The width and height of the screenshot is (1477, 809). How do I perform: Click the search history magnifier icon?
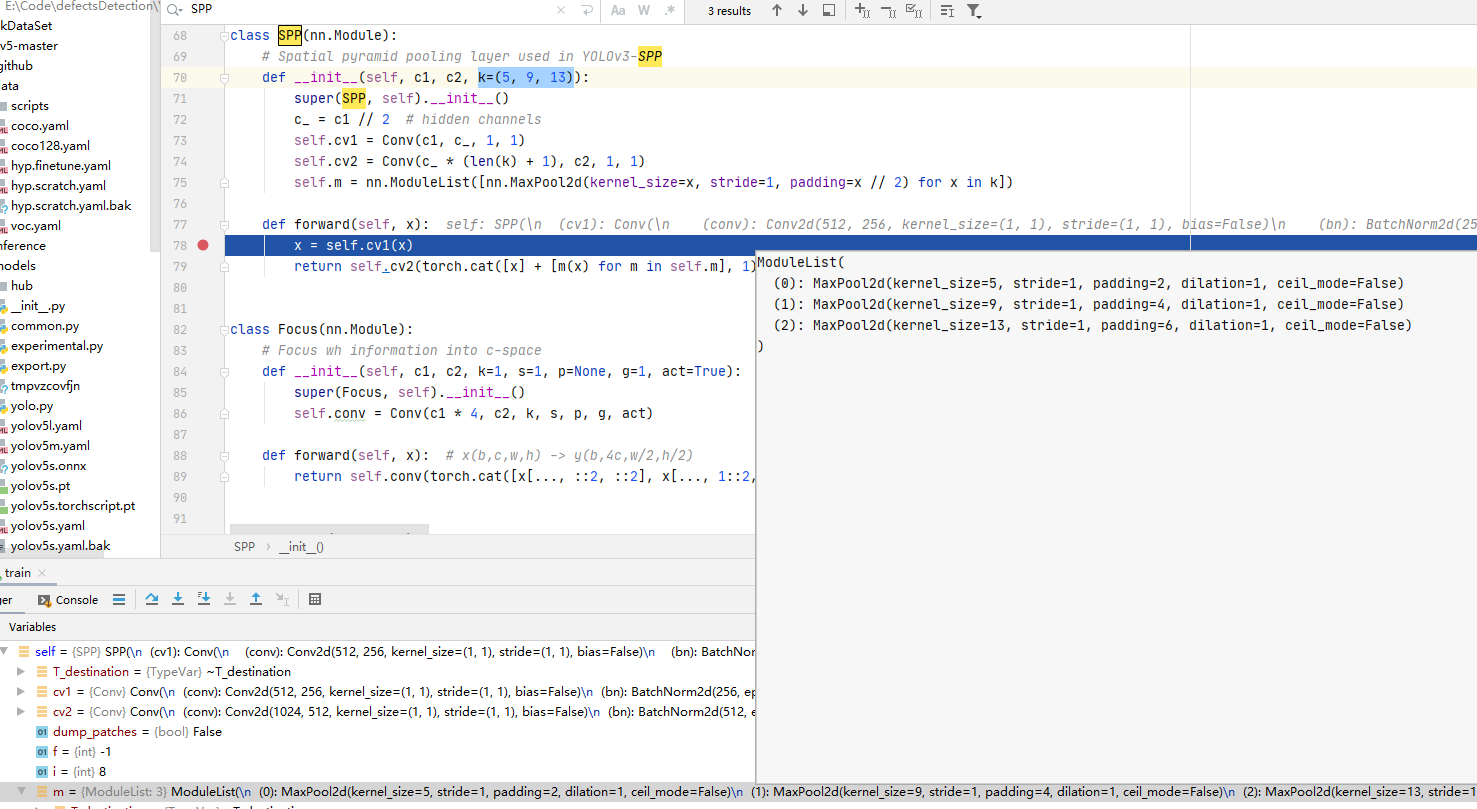[x=175, y=10]
